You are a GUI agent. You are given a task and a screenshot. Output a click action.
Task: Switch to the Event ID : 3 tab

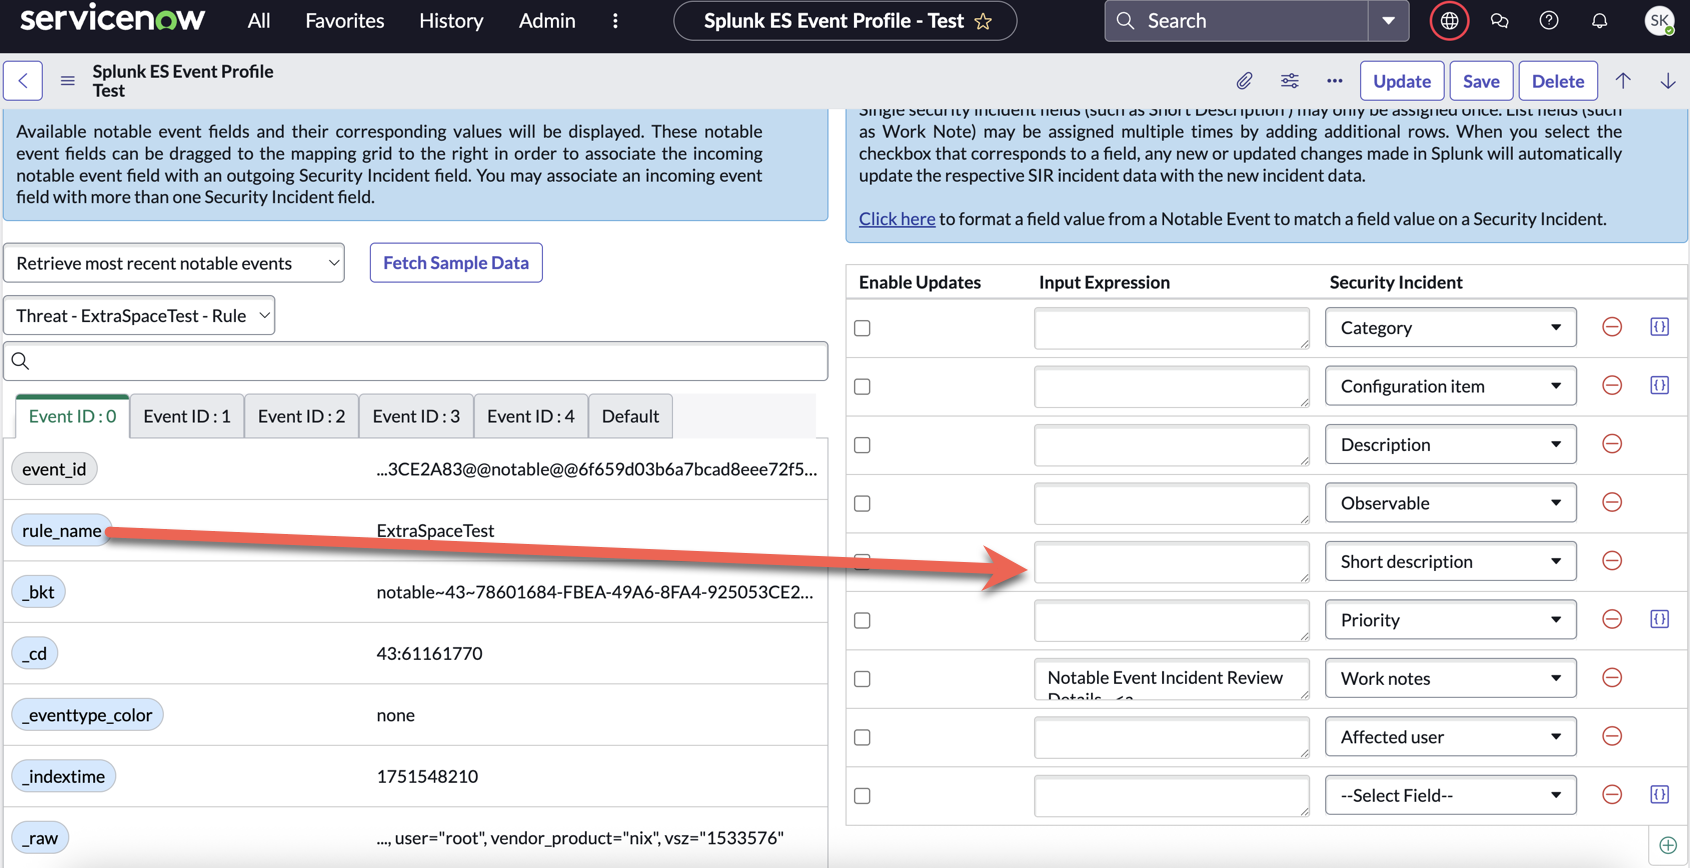point(416,416)
